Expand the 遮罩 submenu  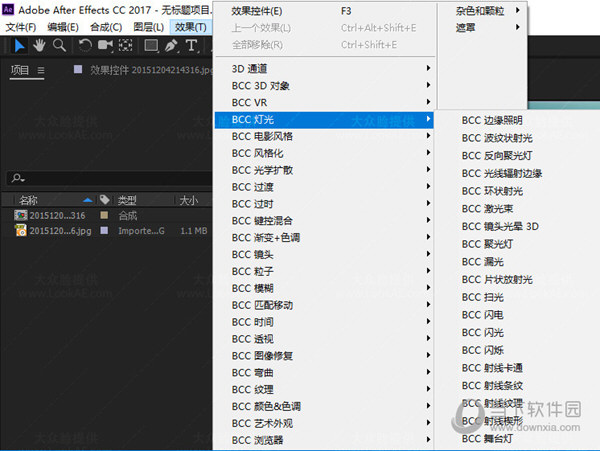483,28
